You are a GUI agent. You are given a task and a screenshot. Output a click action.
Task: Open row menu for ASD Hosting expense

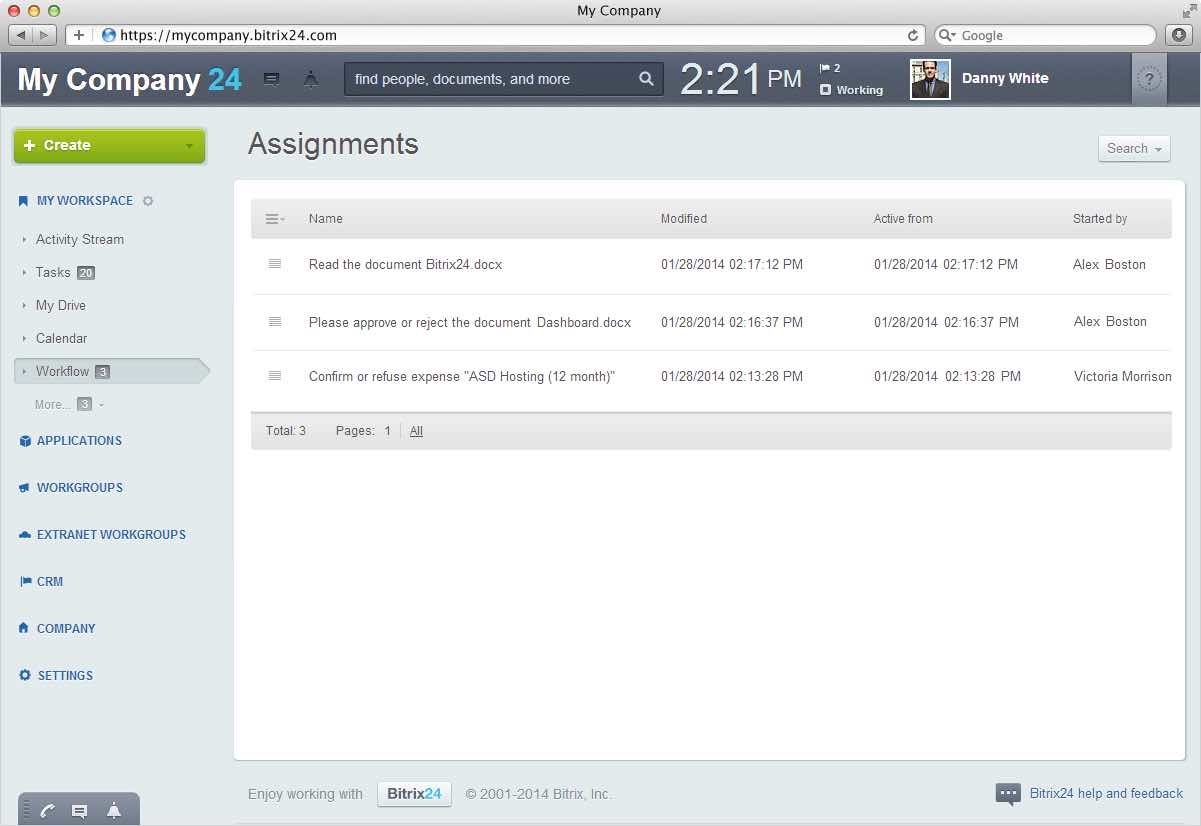point(275,376)
